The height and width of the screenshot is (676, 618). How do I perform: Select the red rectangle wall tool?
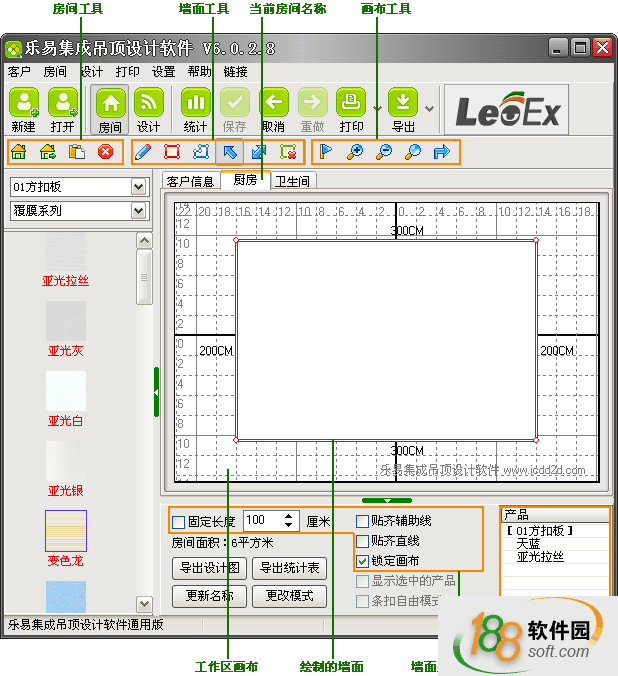[171, 152]
